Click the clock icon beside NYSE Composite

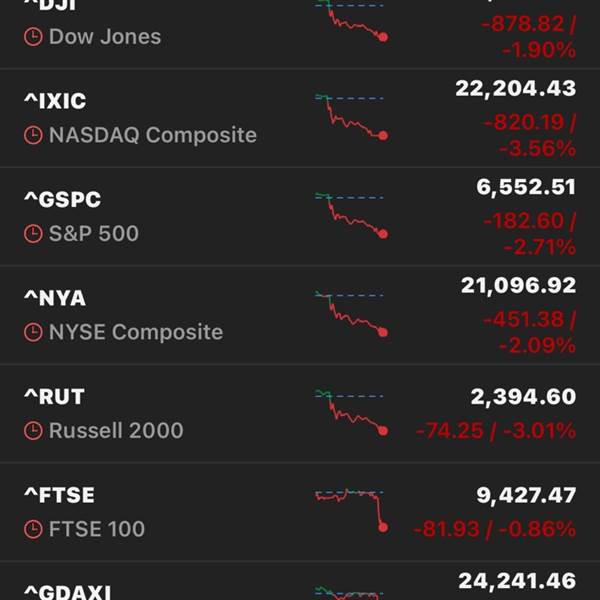pyautogui.click(x=33, y=332)
